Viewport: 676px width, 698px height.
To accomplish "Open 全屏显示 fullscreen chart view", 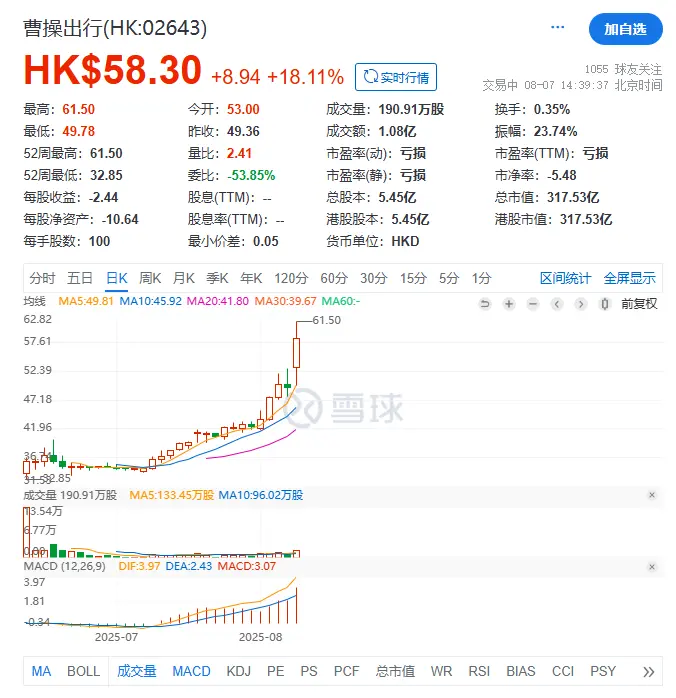I will (630, 278).
